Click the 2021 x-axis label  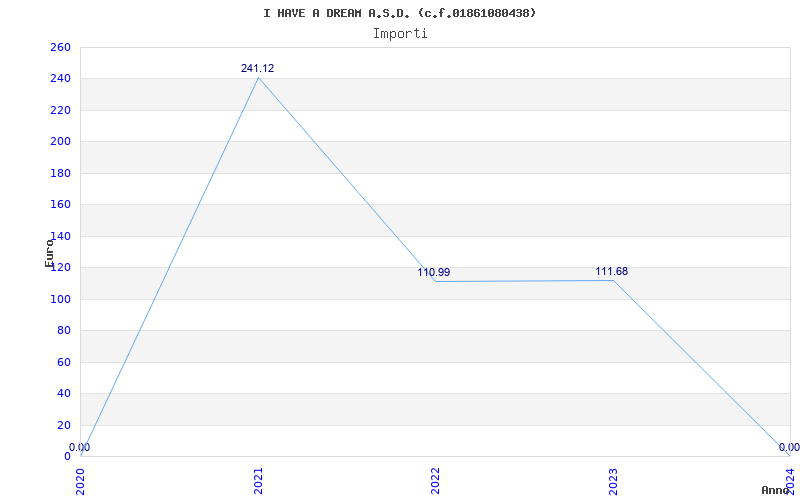point(258,482)
